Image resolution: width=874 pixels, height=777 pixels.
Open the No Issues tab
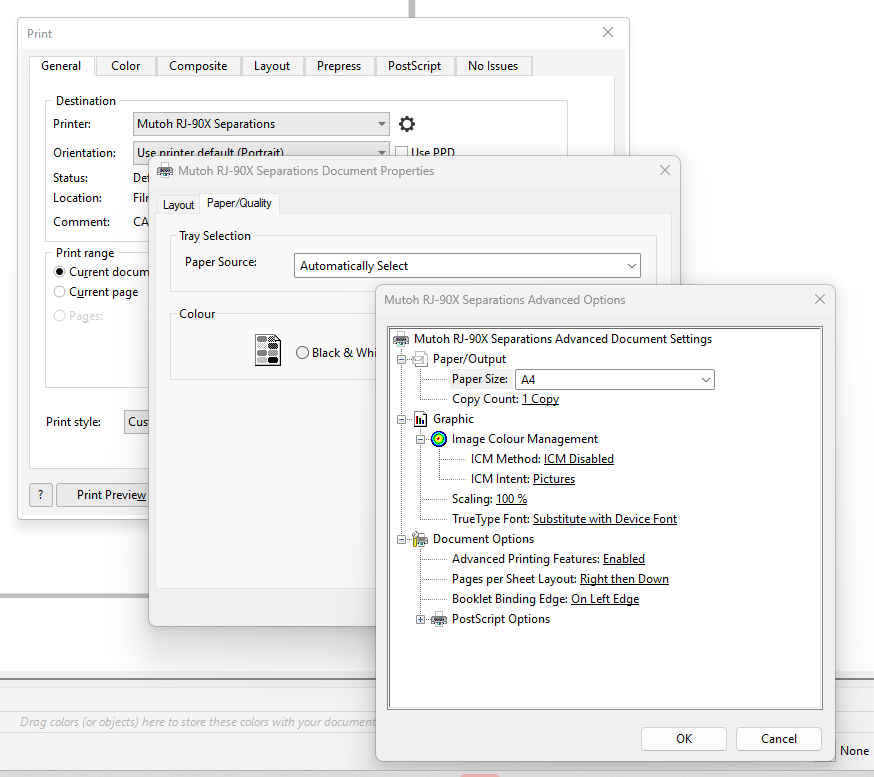point(493,66)
